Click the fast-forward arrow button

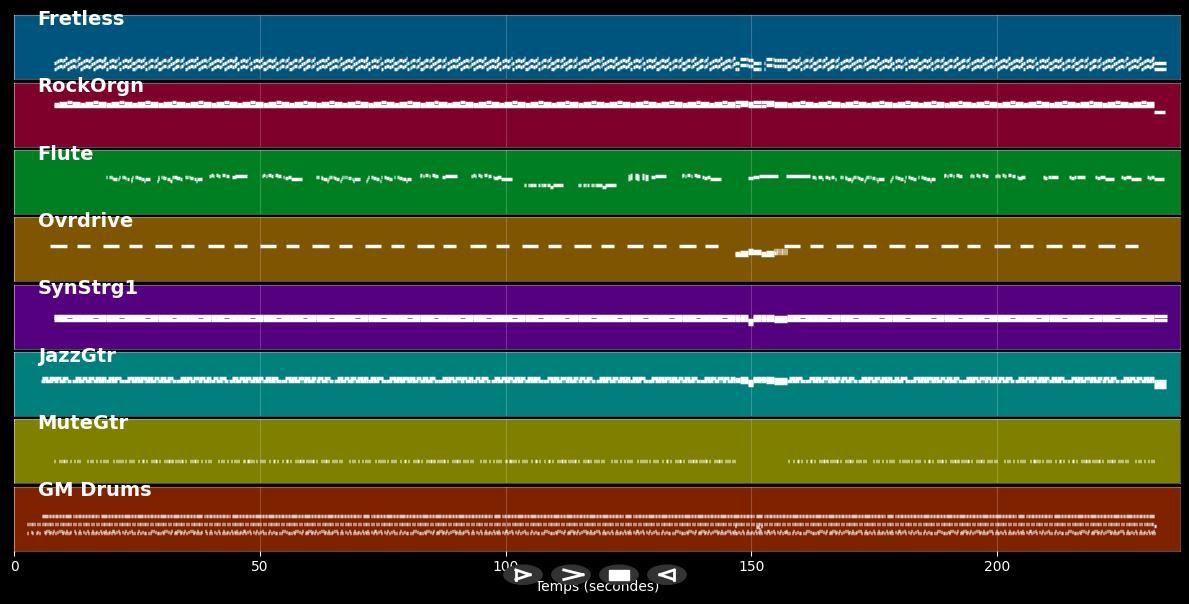click(572, 575)
